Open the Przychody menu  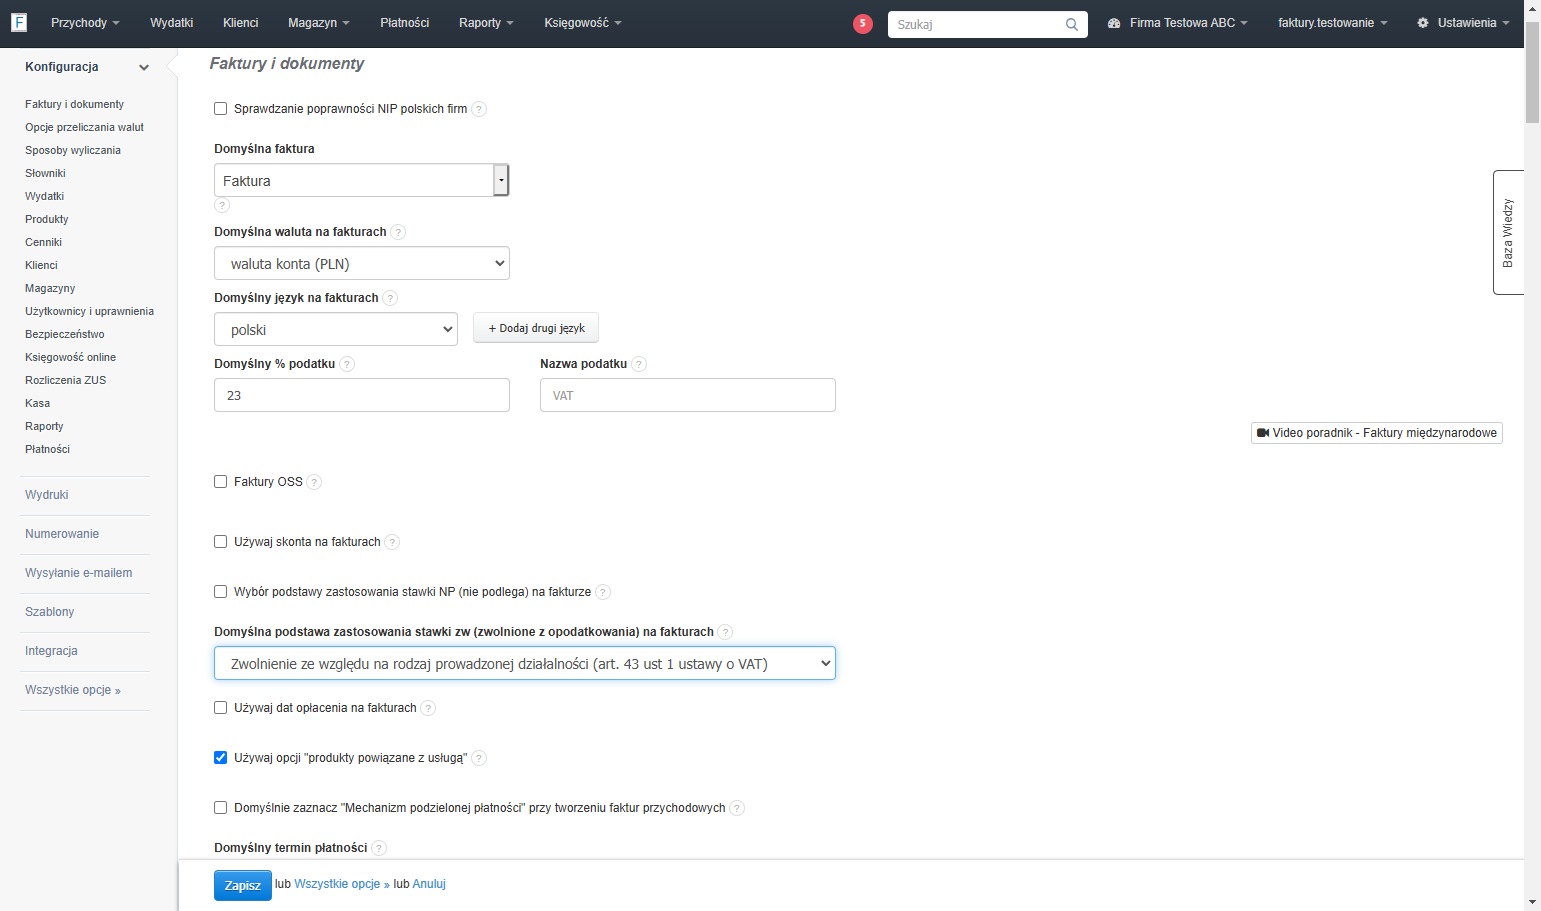[x=85, y=23]
